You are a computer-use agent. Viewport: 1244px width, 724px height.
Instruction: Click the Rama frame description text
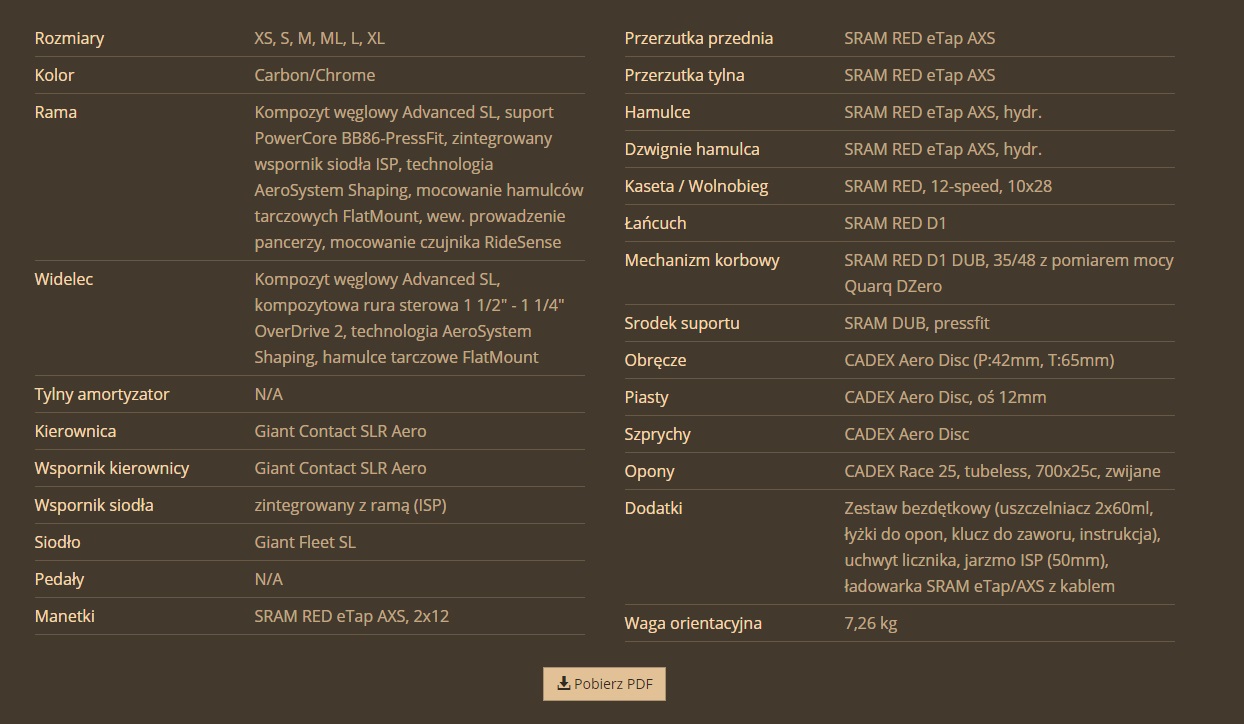419,177
